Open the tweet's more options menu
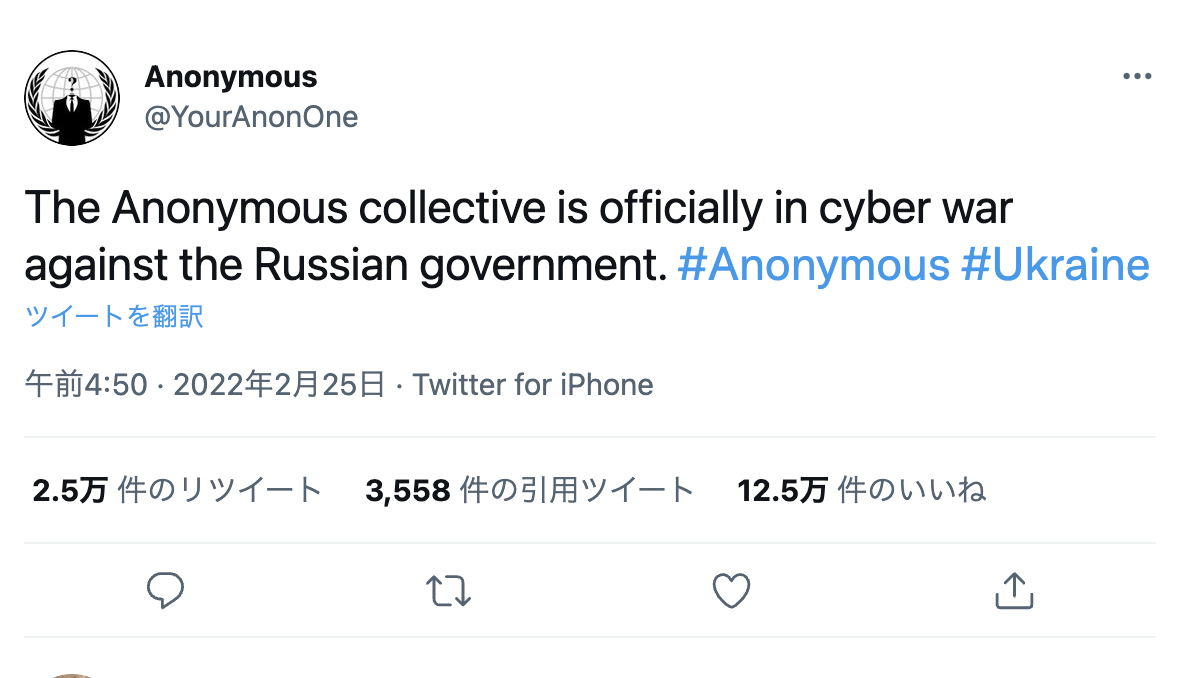This screenshot has width=1186, height=678. 1137,77
